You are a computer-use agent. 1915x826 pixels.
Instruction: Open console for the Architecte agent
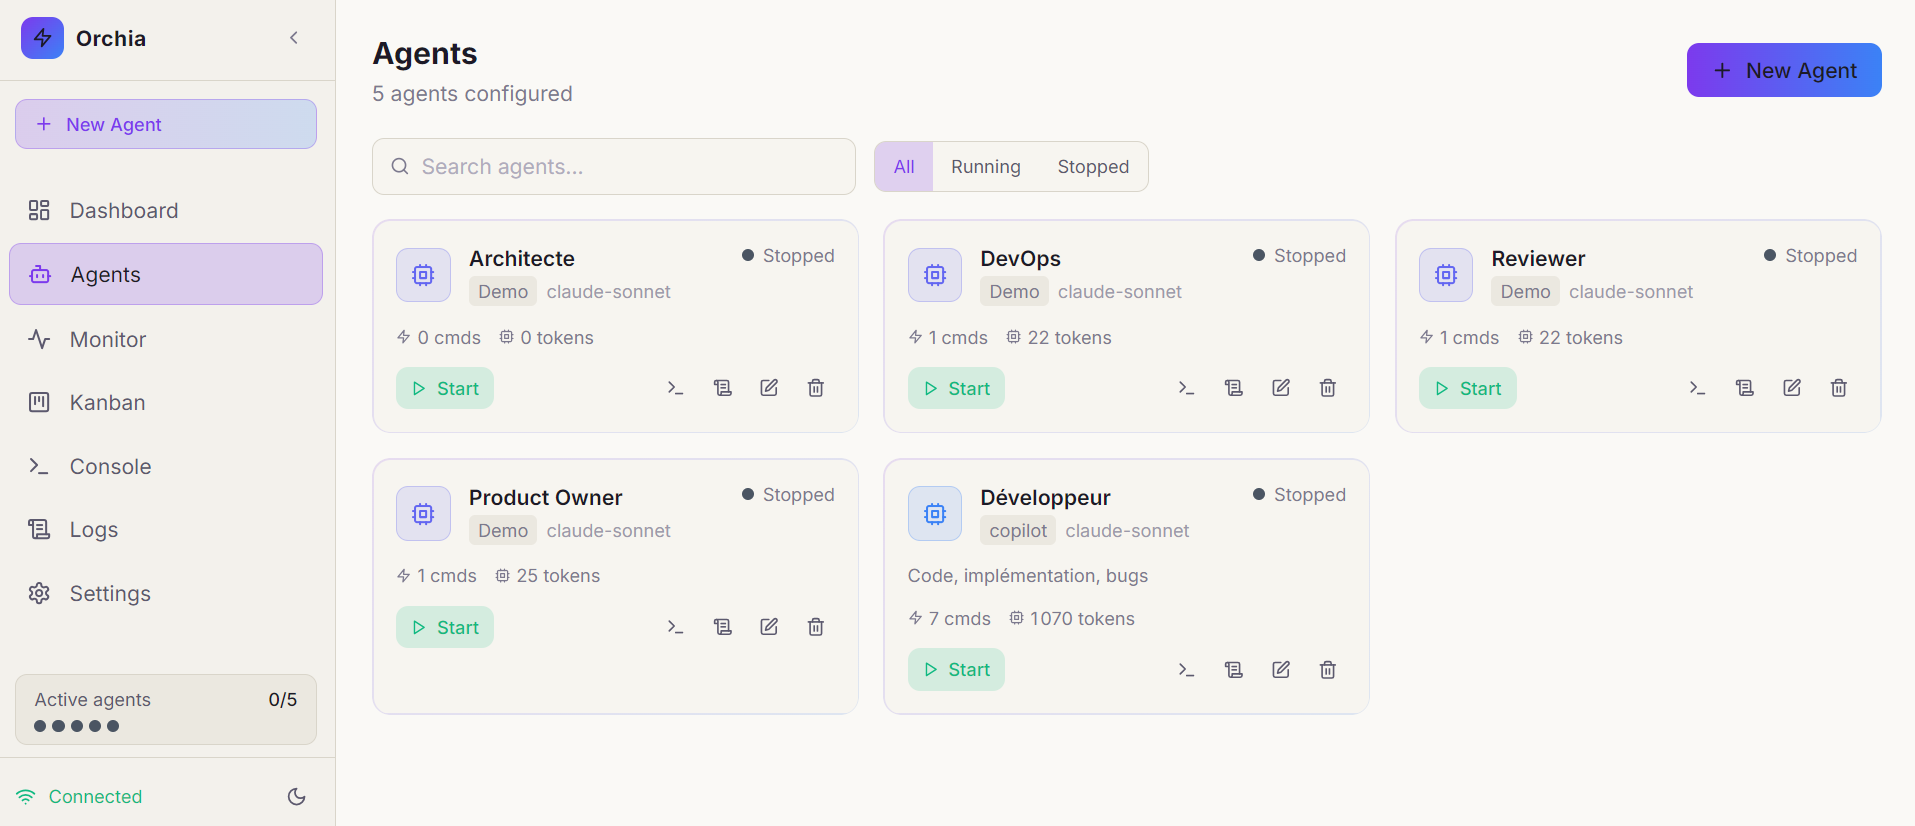click(675, 388)
